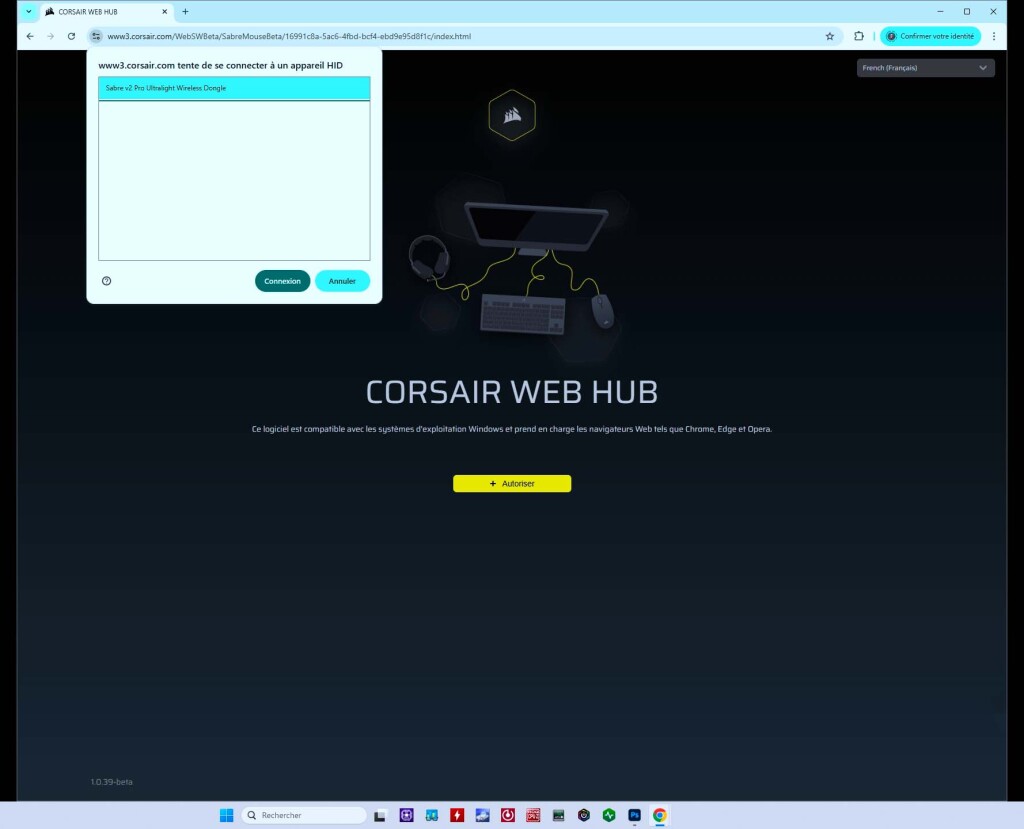Image resolution: width=1024 pixels, height=829 pixels.
Task: Click the browser forward arrow
Action: pos(50,37)
